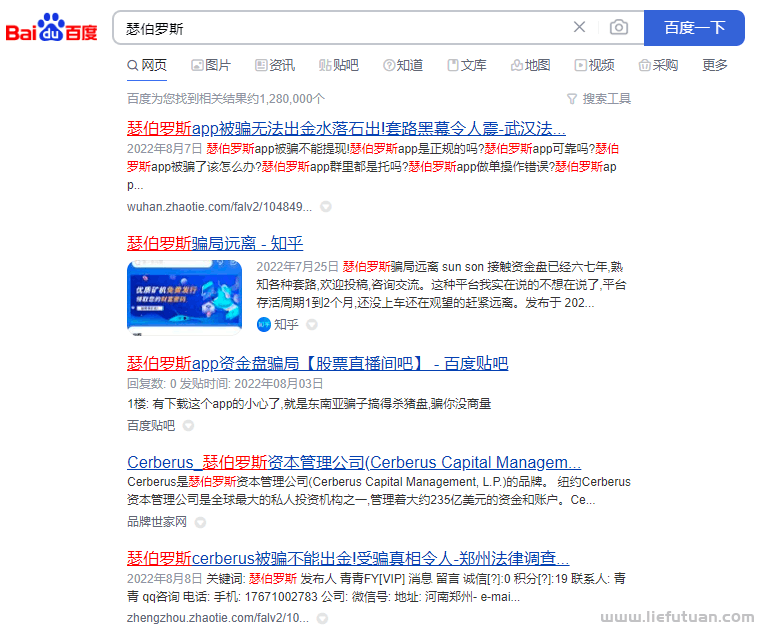Expand dropdown arrow beside 百度贴吧 source
This screenshot has width=769, height=637.
pos(188,426)
